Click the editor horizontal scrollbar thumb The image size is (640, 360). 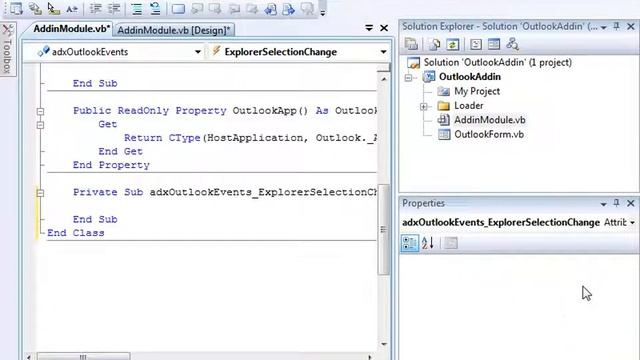pyautogui.click(x=83, y=356)
